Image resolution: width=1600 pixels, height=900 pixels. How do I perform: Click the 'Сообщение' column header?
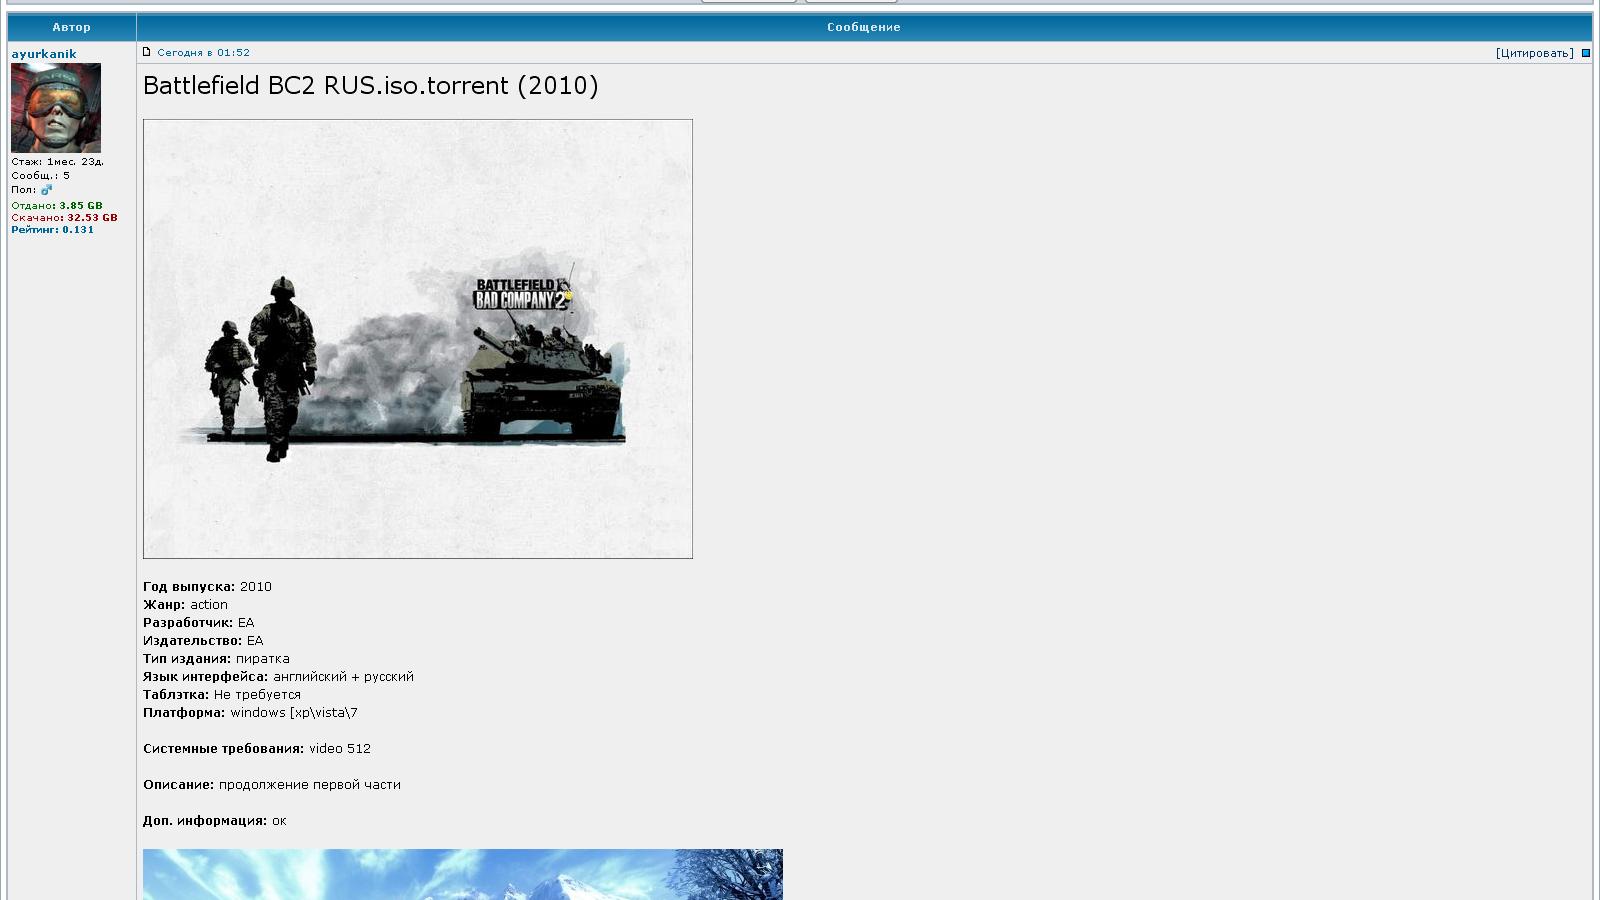pyautogui.click(x=862, y=27)
